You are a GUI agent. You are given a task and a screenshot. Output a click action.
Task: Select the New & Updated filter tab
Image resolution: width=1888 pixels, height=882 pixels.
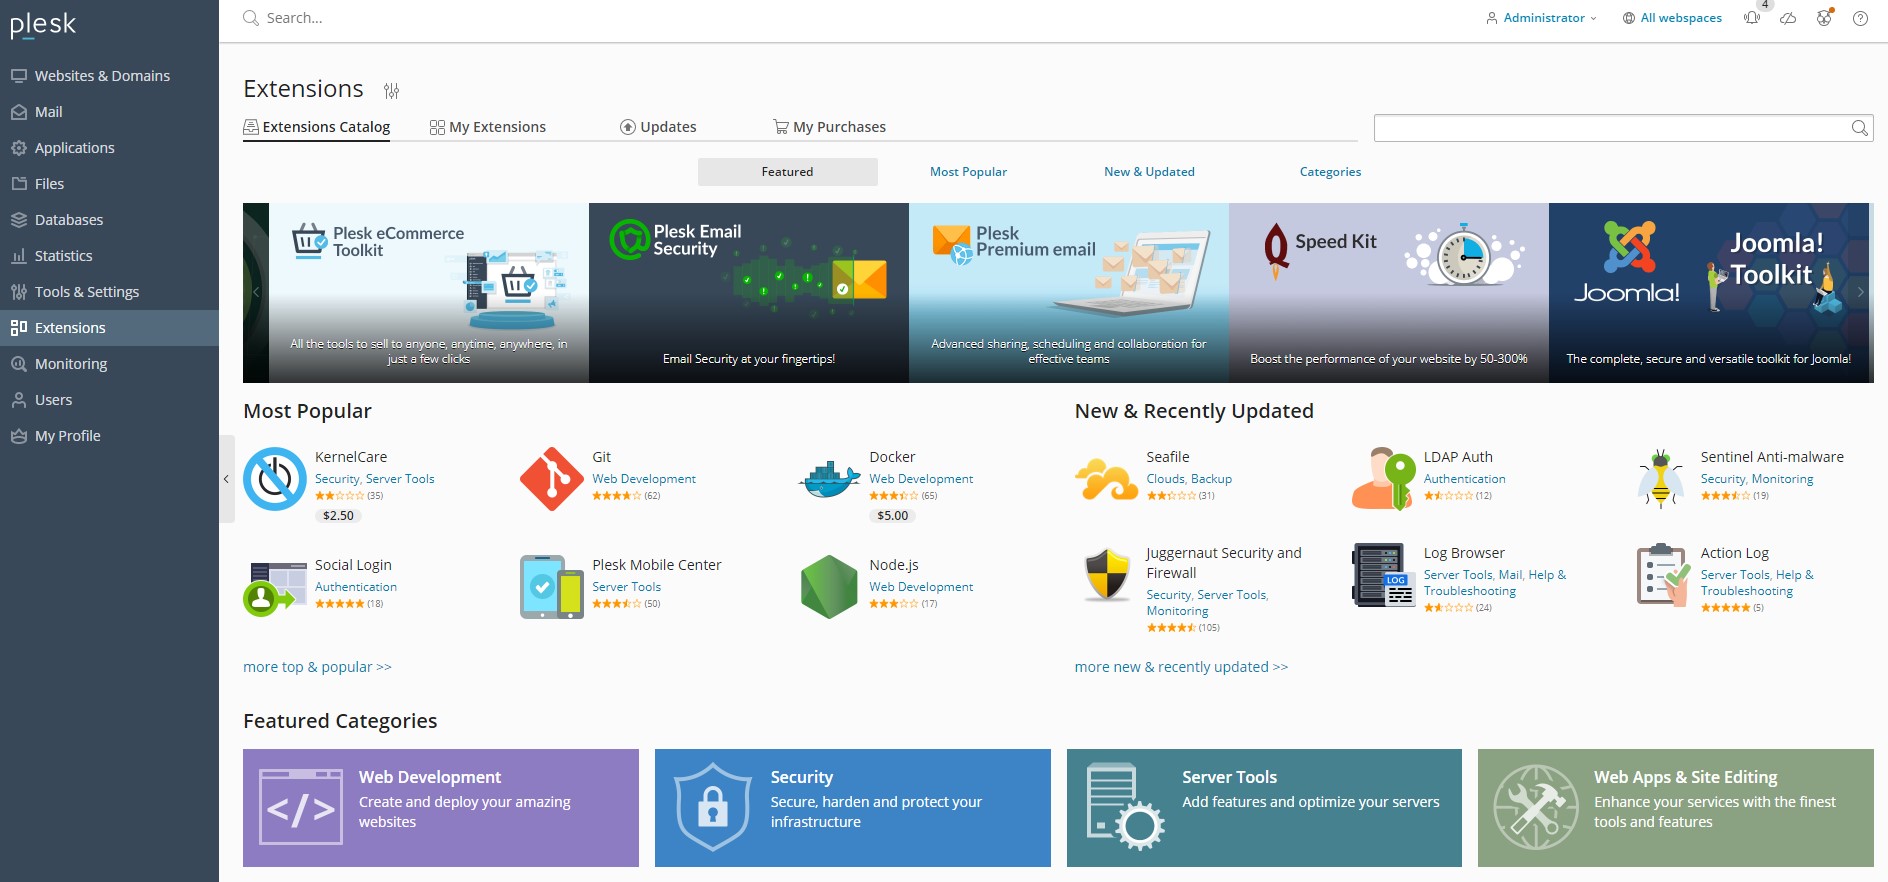point(1149,172)
